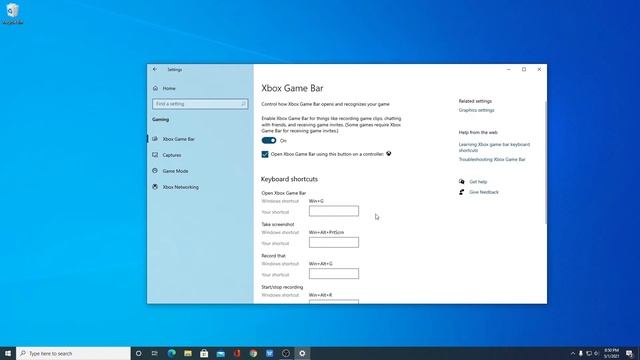
Task: Minimize the Settings window
Action: coord(509,69)
